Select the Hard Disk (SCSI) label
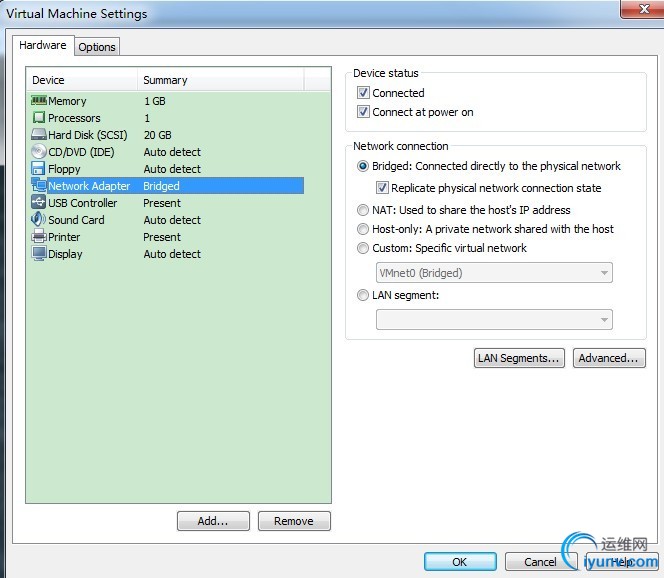664x578 pixels. coord(88,135)
